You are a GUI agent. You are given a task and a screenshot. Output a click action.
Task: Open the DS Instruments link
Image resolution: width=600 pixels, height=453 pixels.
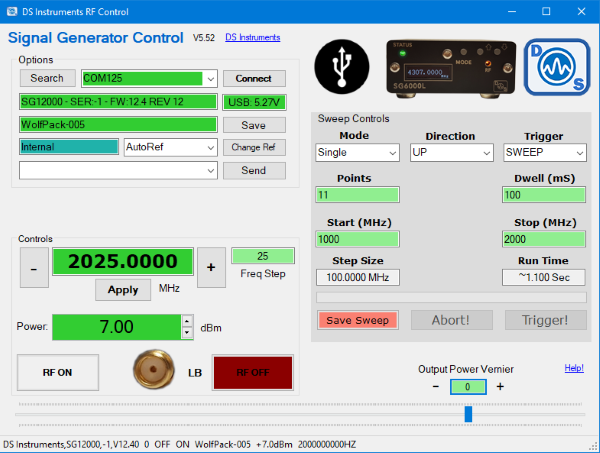253,37
